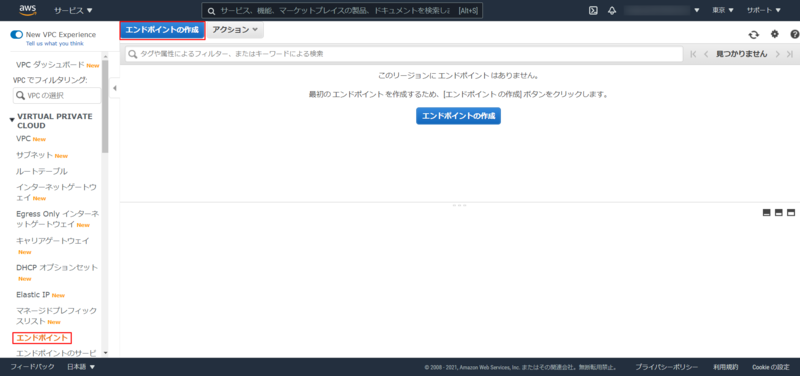Click the sidebar vertical scrollbar thumb
This screenshot has width=800, height=376.
tap(105, 106)
